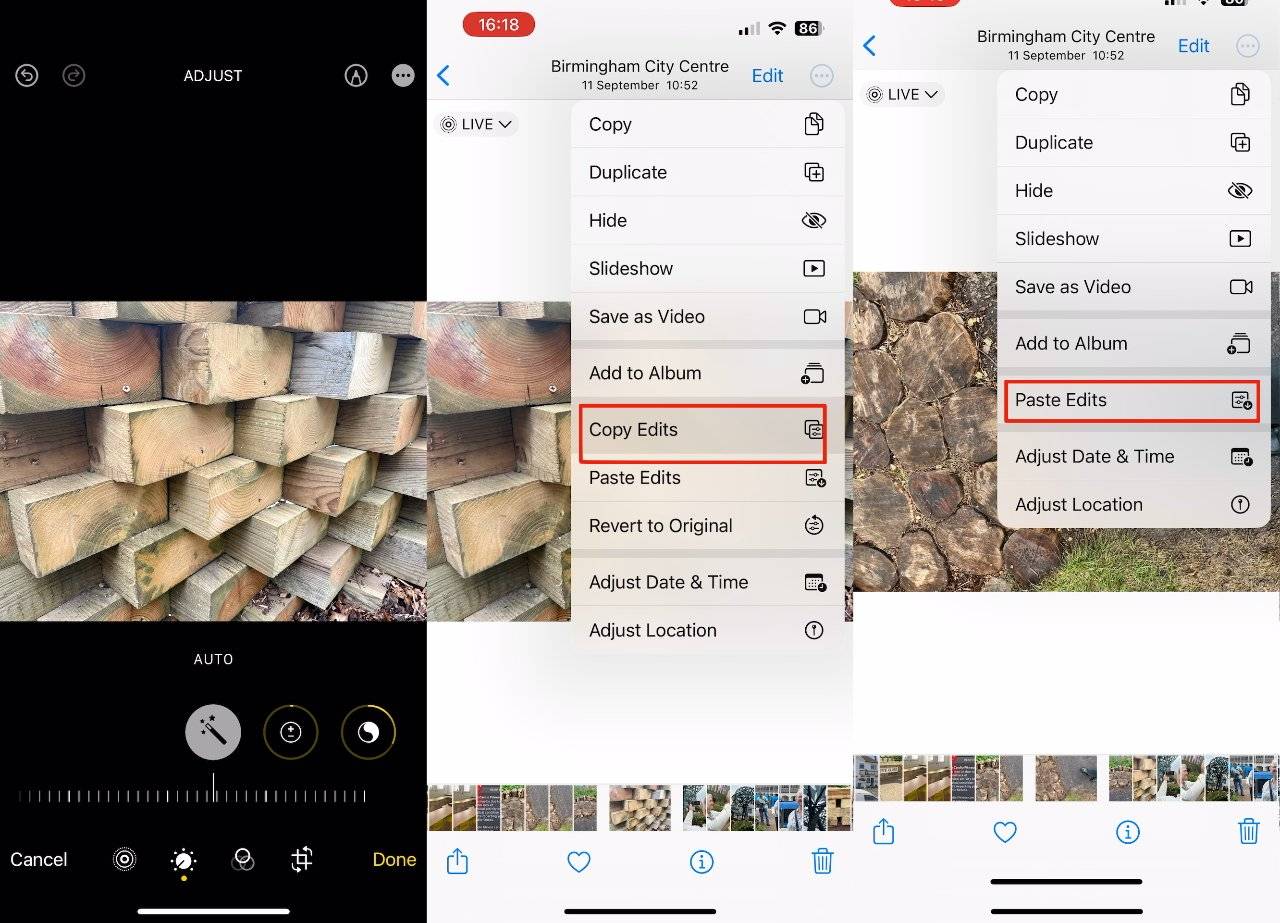The height and width of the screenshot is (923, 1280).
Task: Tap the undo arrow in the editor
Action: click(27, 75)
